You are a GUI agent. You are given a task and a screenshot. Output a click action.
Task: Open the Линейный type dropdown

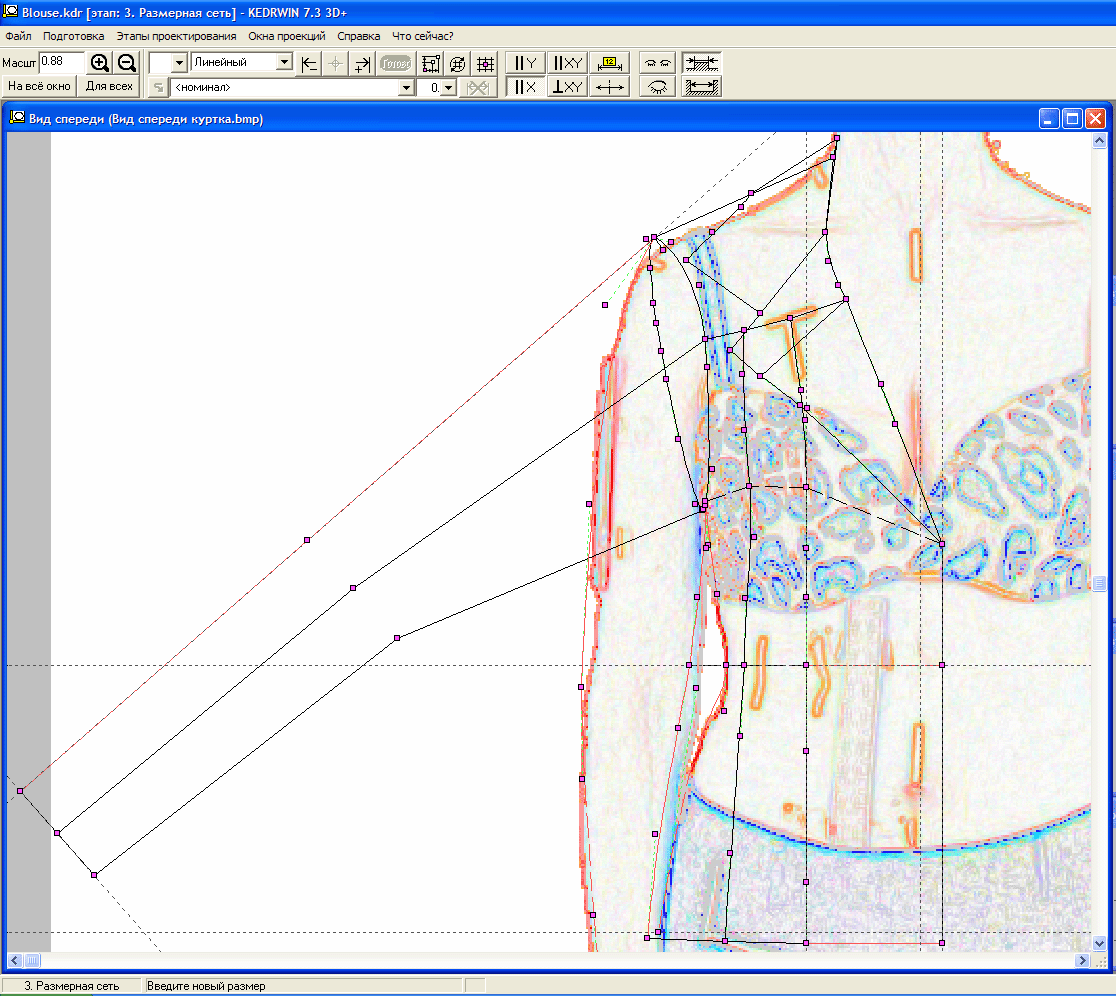tap(284, 63)
